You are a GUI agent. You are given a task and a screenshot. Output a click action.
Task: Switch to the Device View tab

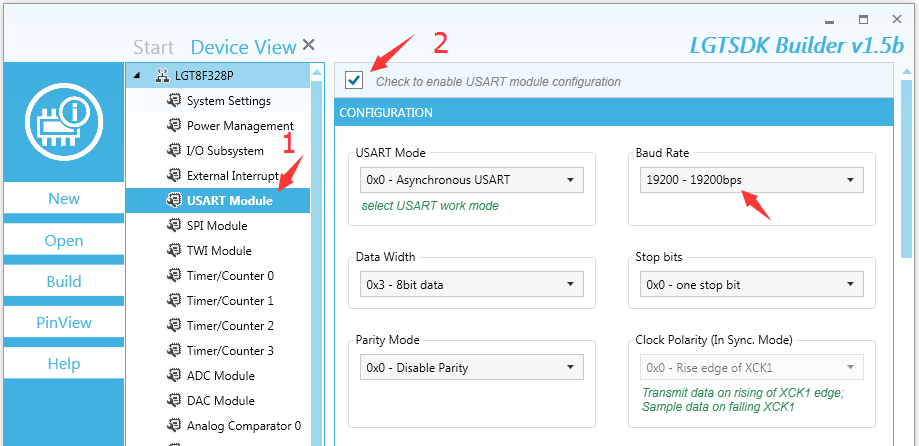[x=244, y=47]
